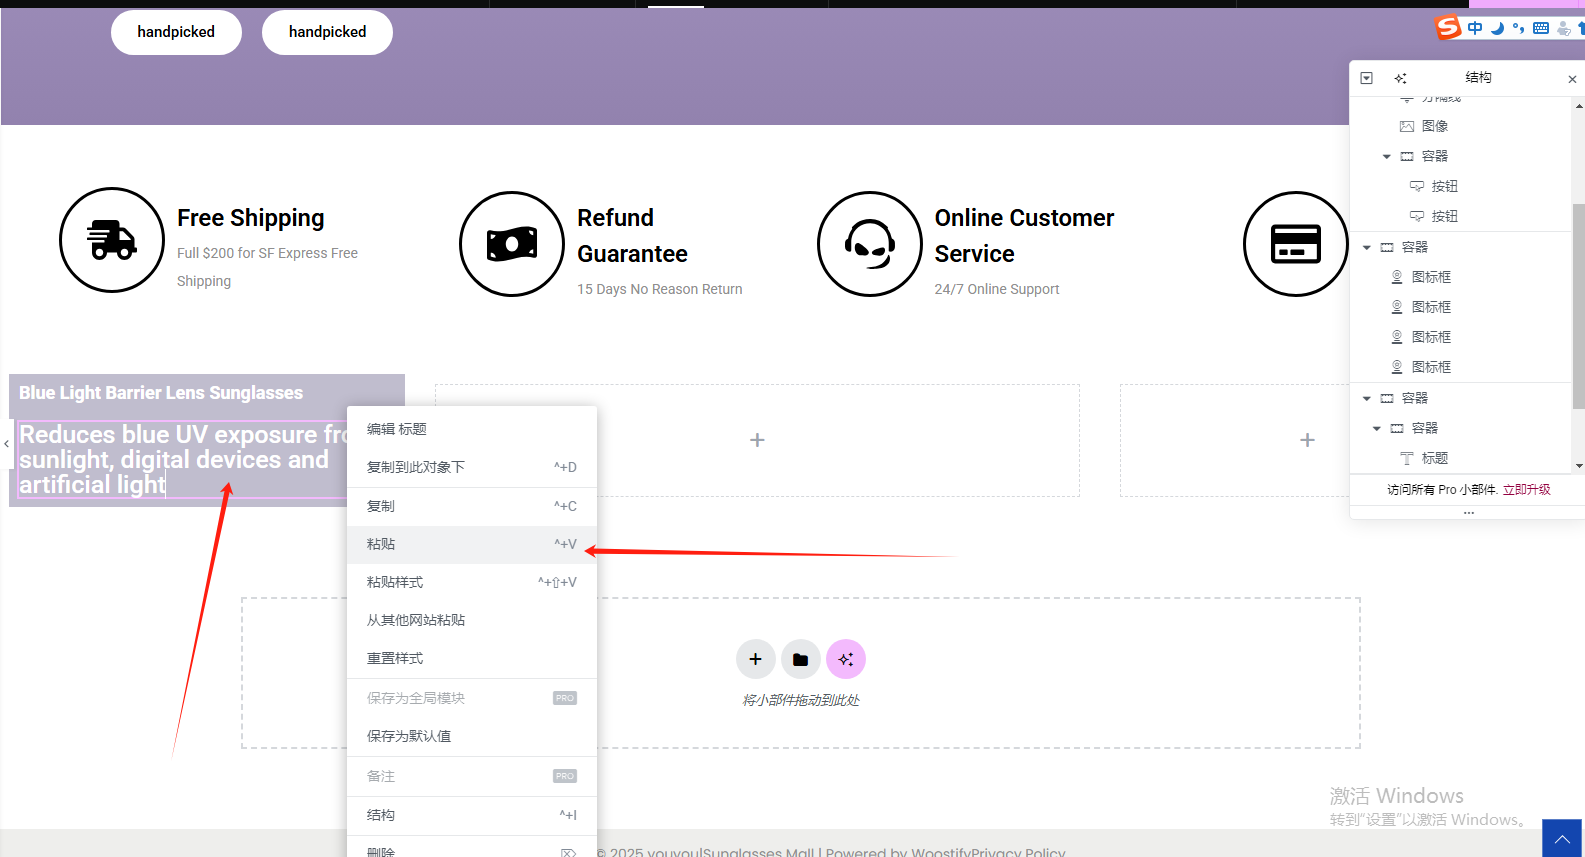The height and width of the screenshot is (857, 1585).
Task: Click the 'Full $200 for SF Express' description
Action: tap(267, 267)
